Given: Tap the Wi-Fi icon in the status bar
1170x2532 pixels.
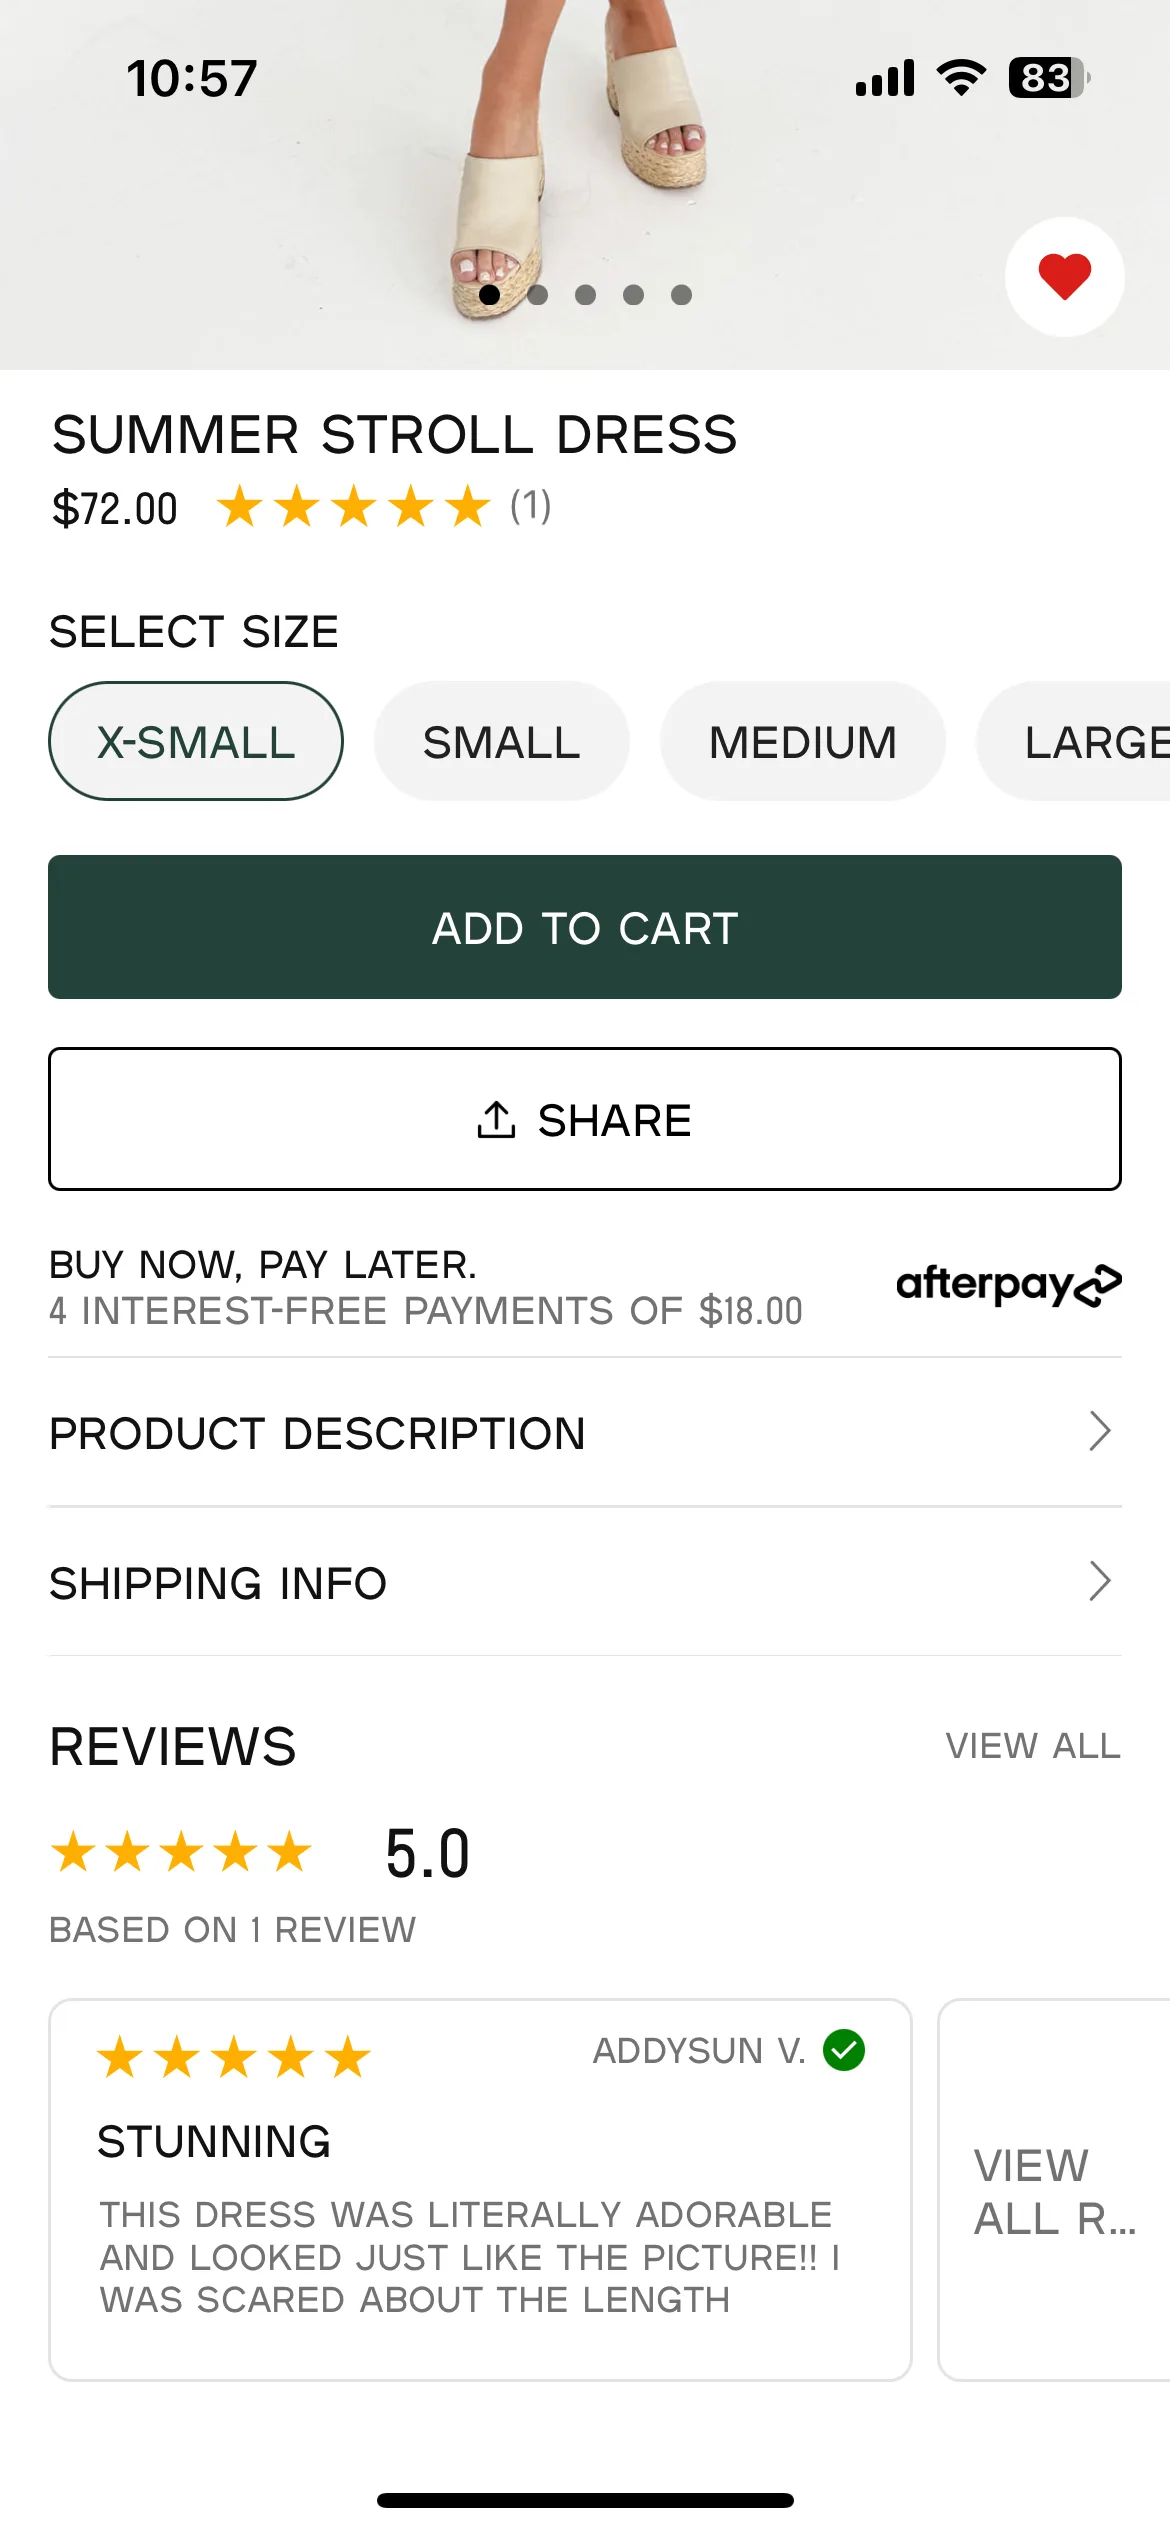Looking at the screenshot, I should click(x=961, y=77).
